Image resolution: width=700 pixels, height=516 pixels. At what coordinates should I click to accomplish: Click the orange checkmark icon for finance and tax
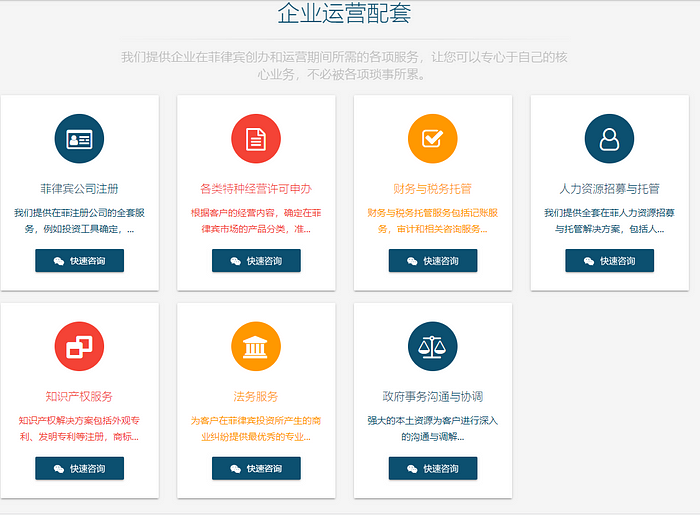click(432, 139)
